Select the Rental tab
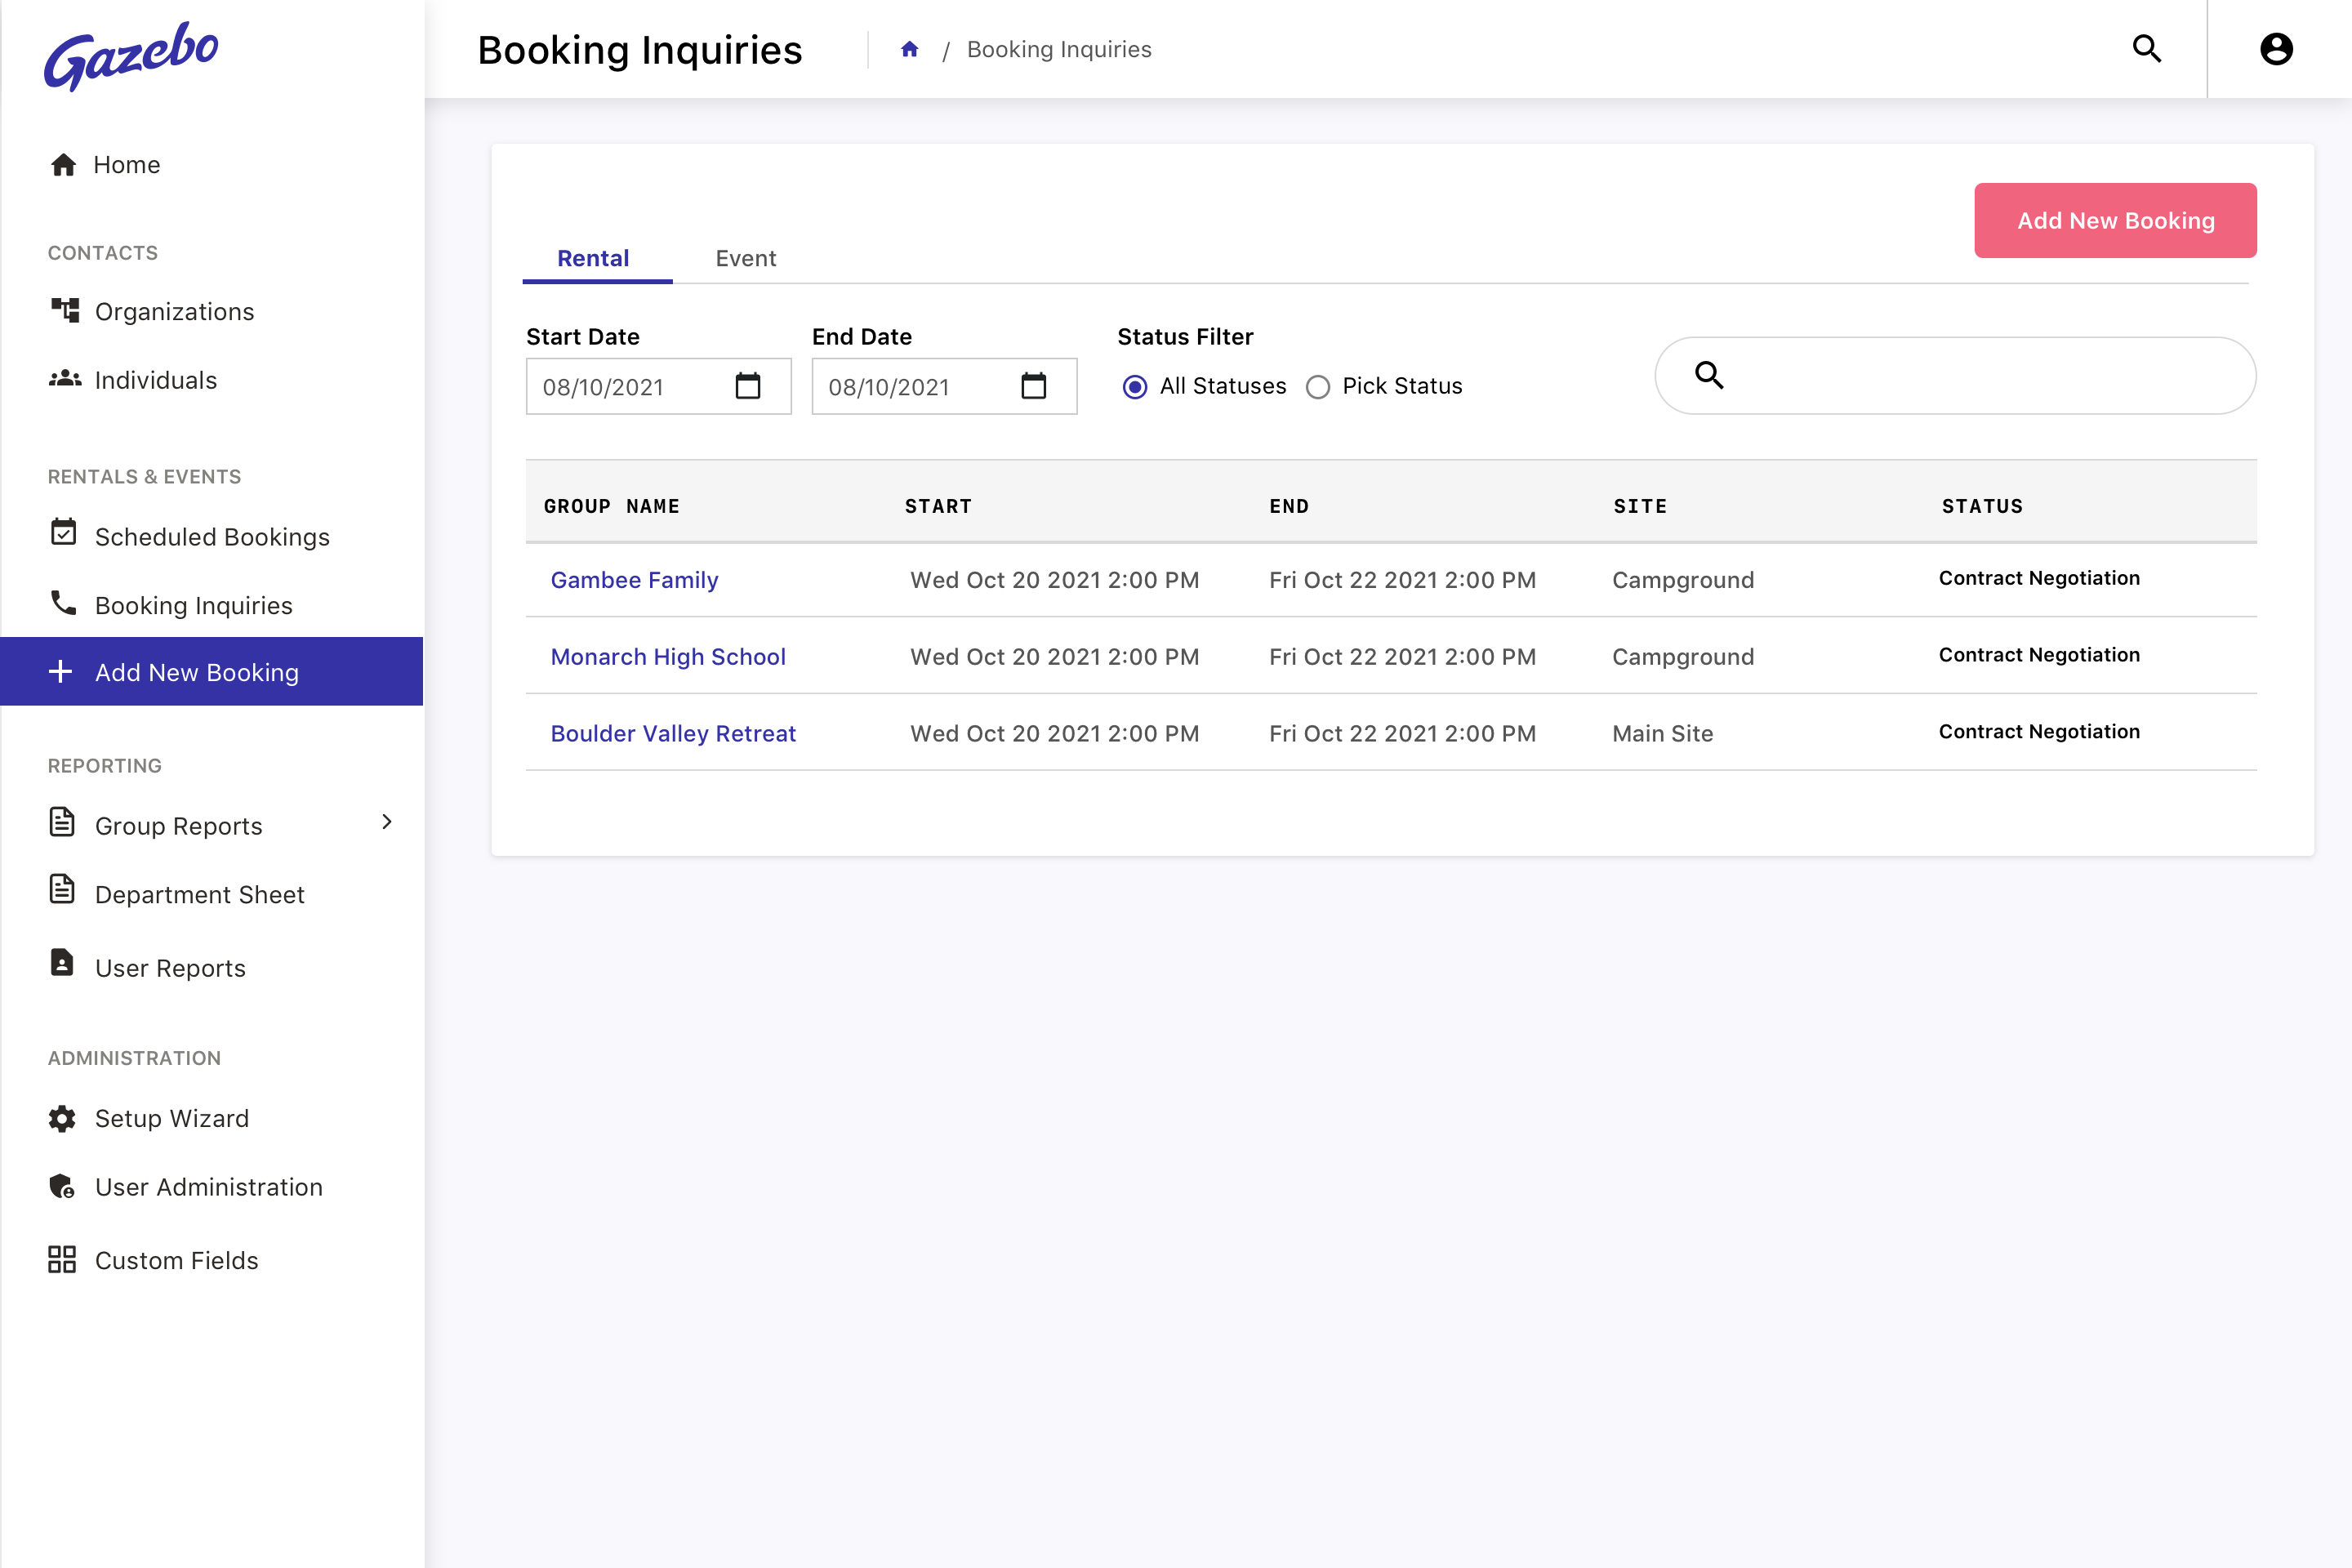 click(x=593, y=258)
